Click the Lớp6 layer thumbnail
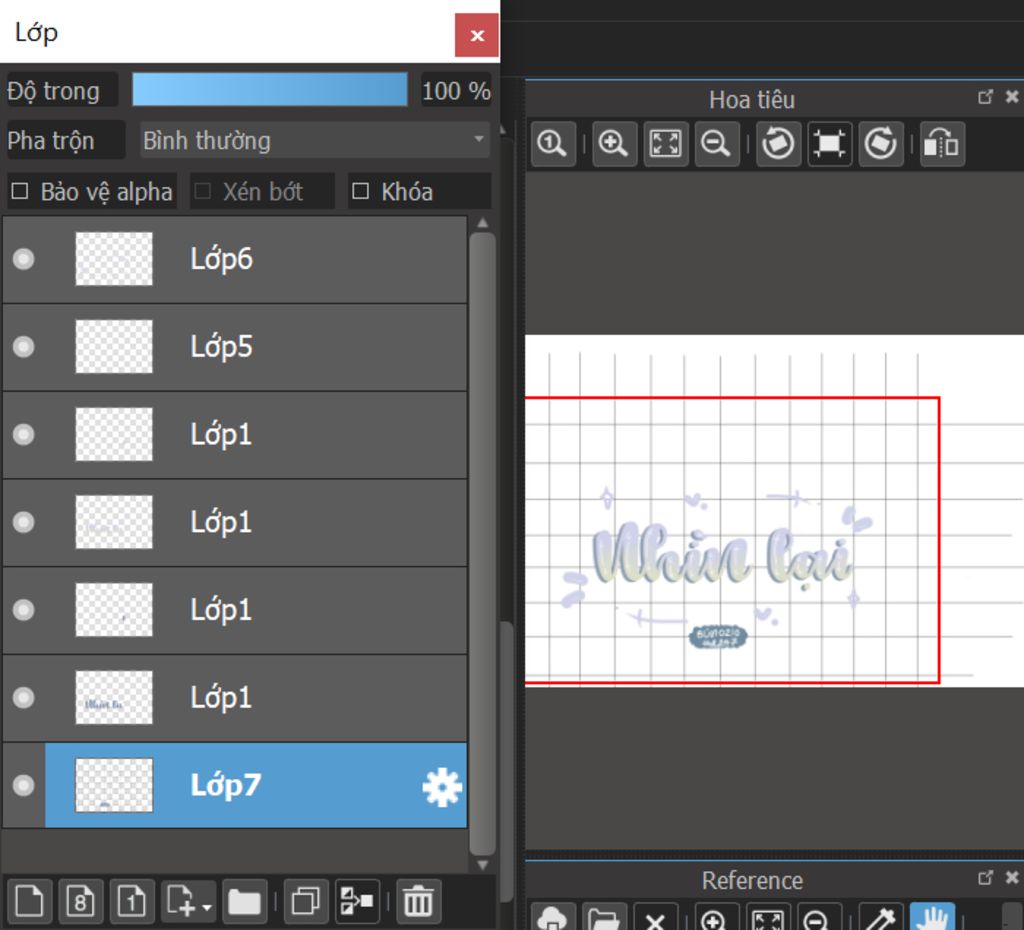 [114, 259]
